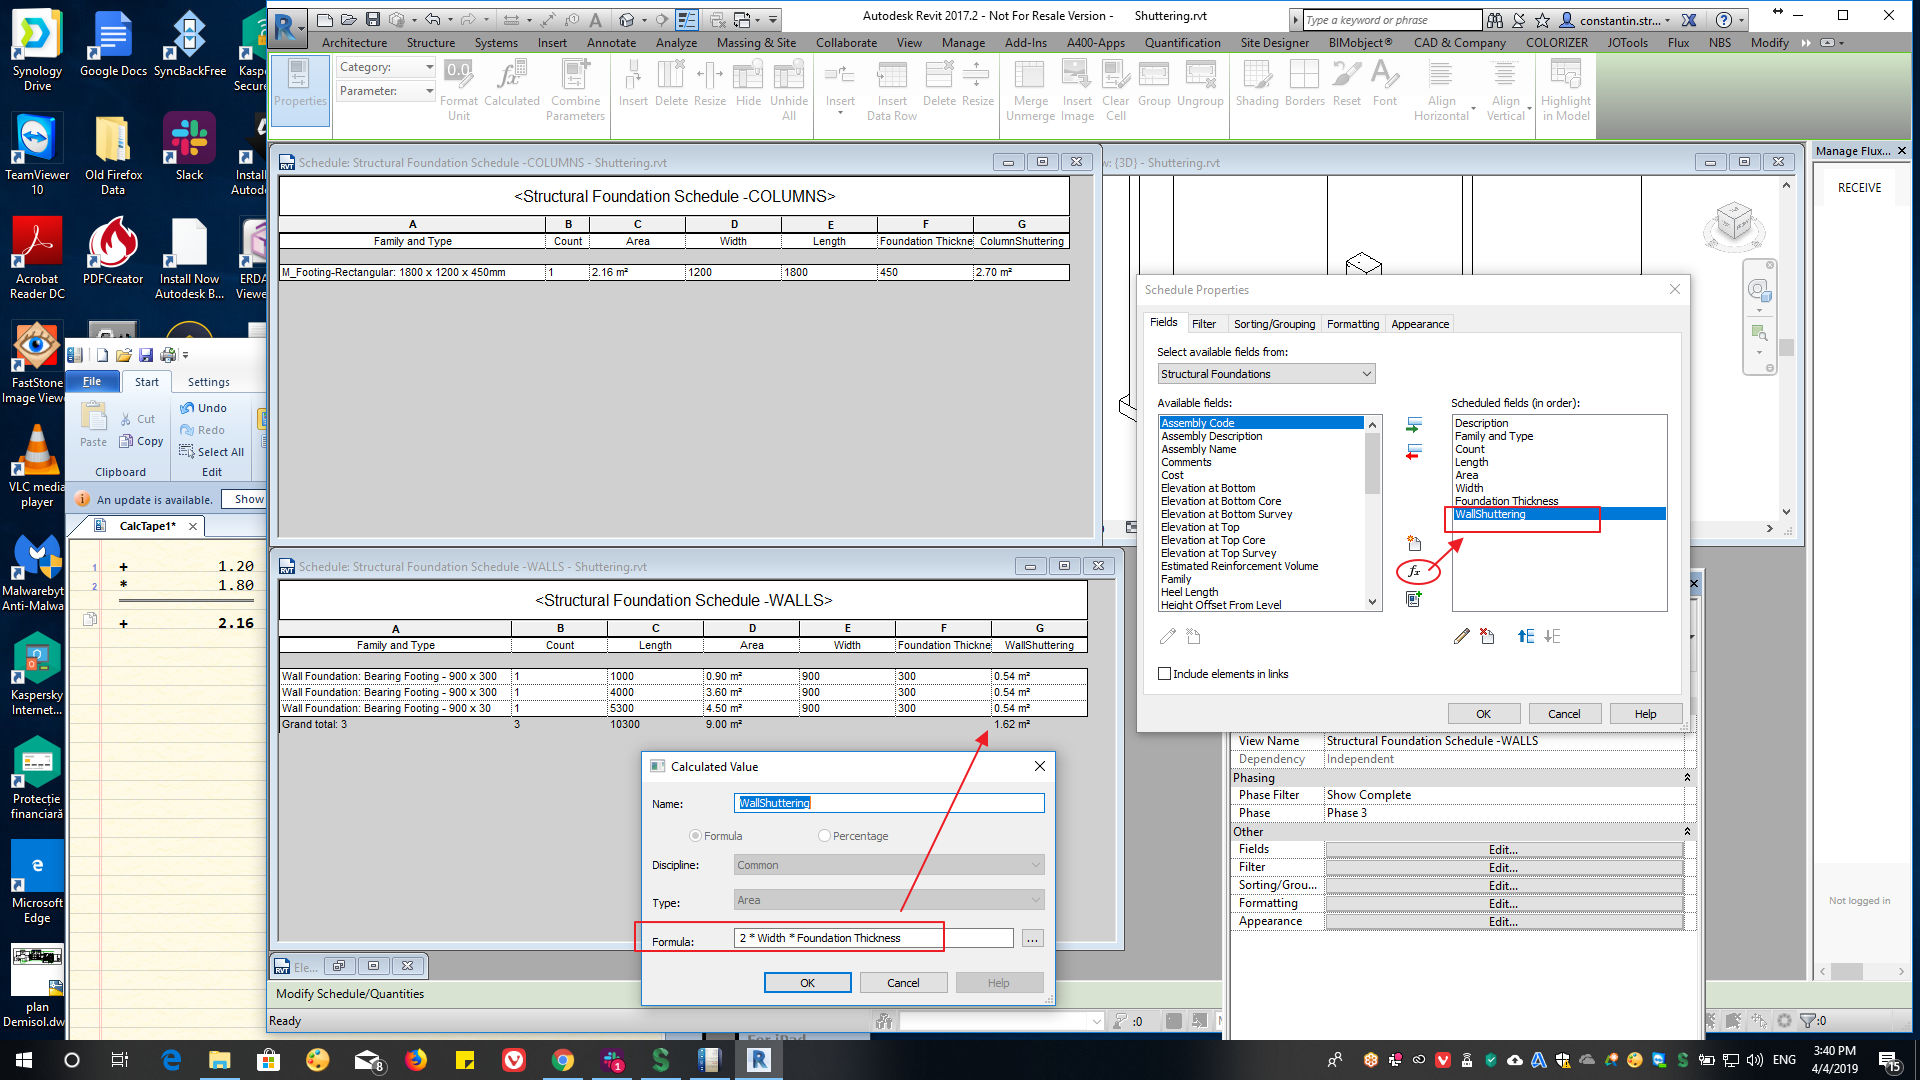Click the Merge Unmerge cells icon

coord(1029,88)
